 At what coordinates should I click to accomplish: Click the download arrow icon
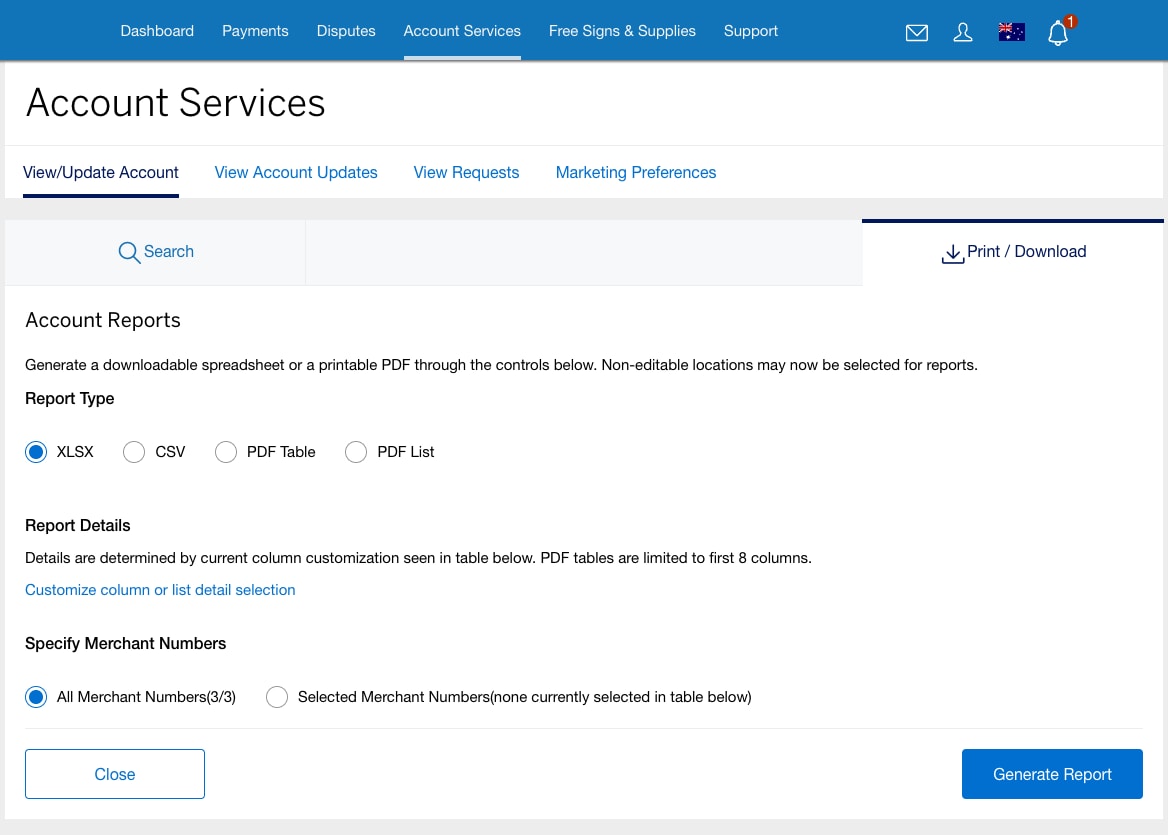point(952,254)
